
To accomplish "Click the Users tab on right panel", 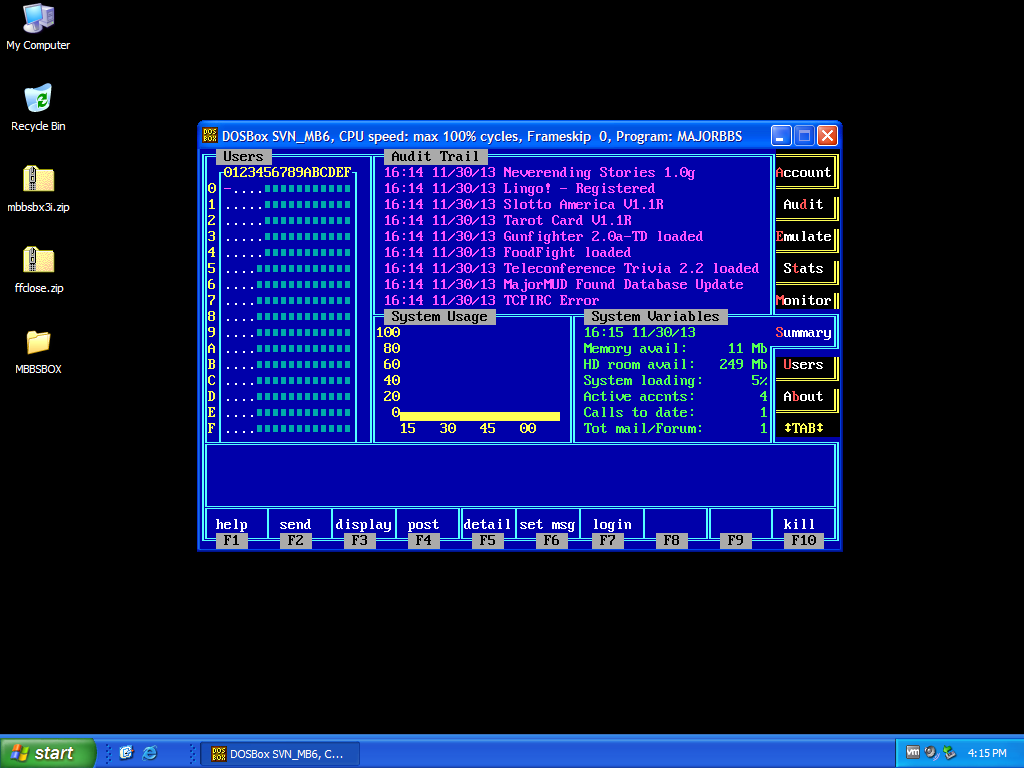I will coord(804,365).
